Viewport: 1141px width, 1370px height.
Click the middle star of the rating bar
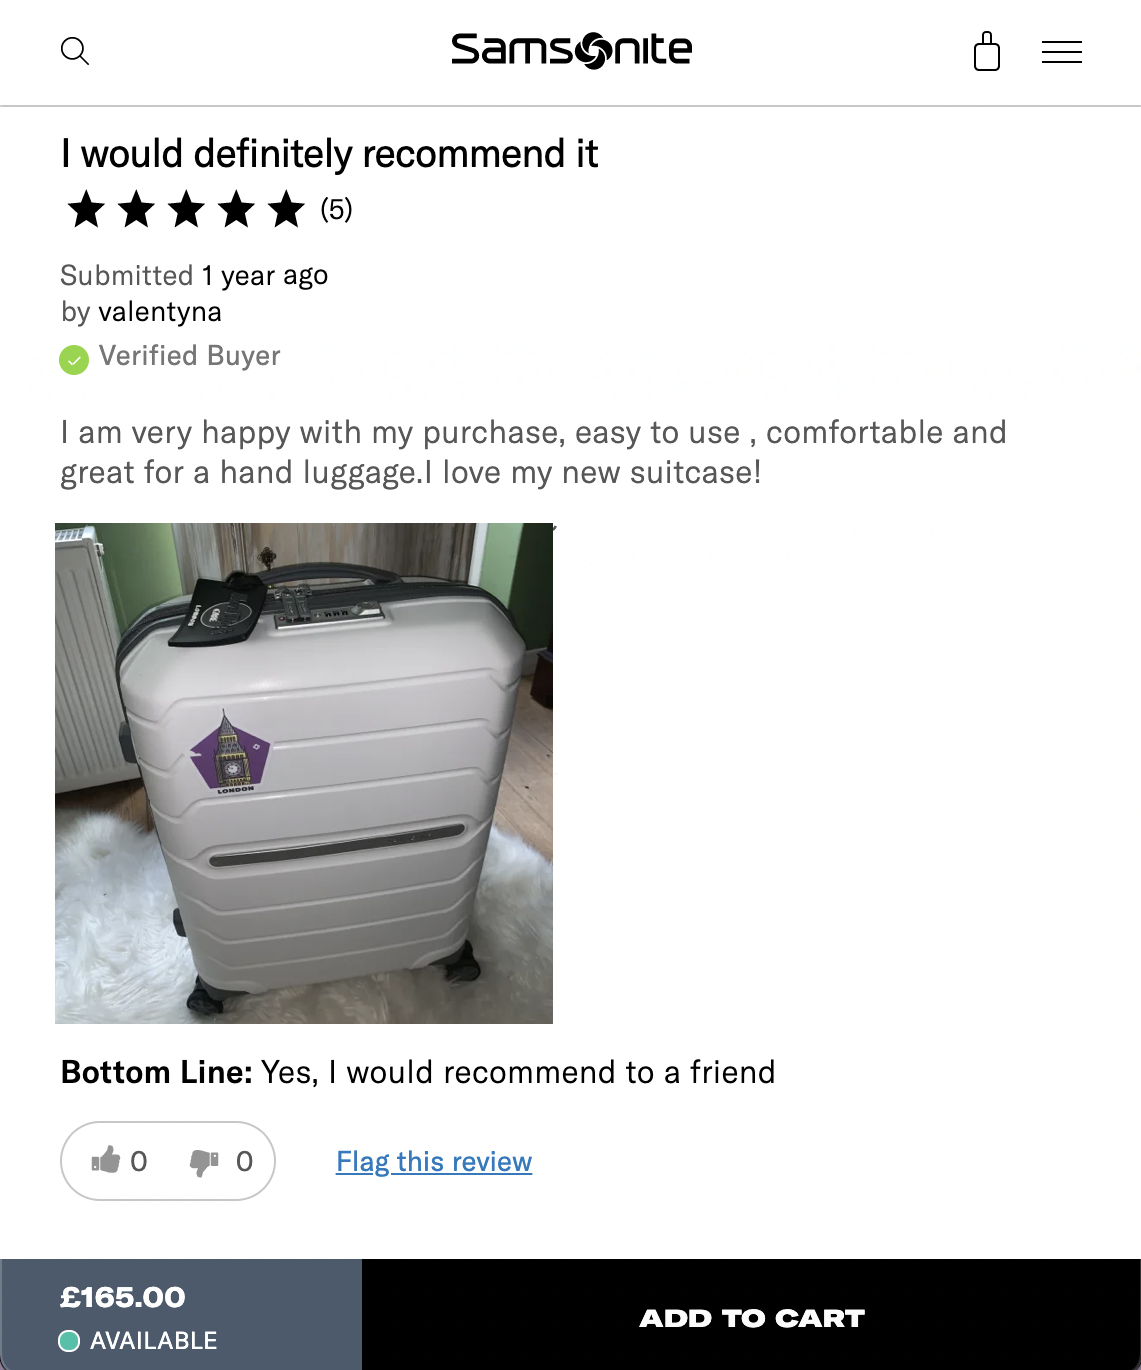click(x=186, y=209)
